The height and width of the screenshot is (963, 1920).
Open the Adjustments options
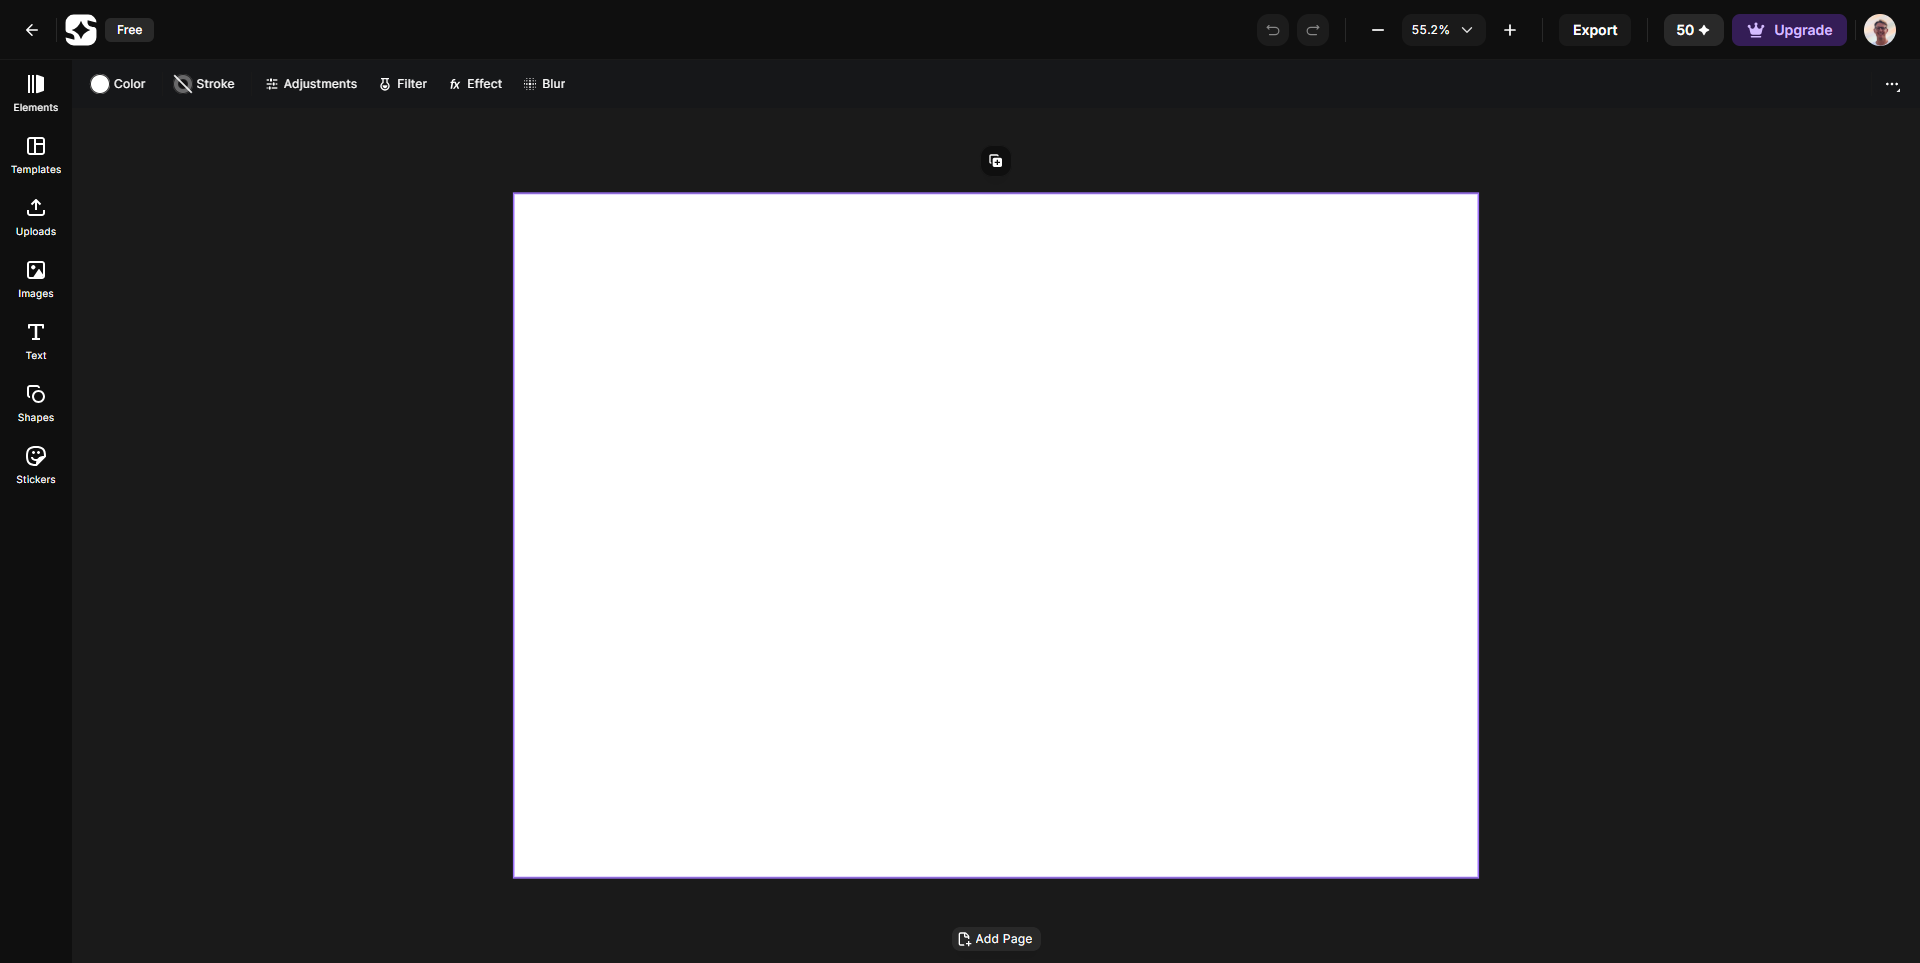tap(311, 84)
